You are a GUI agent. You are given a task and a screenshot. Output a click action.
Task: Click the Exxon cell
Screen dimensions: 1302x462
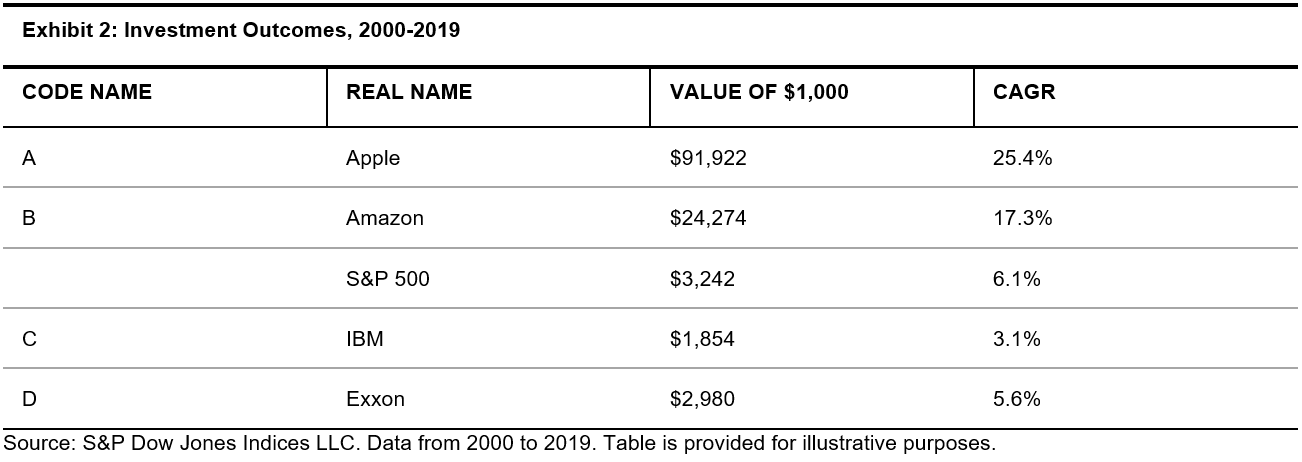point(375,399)
